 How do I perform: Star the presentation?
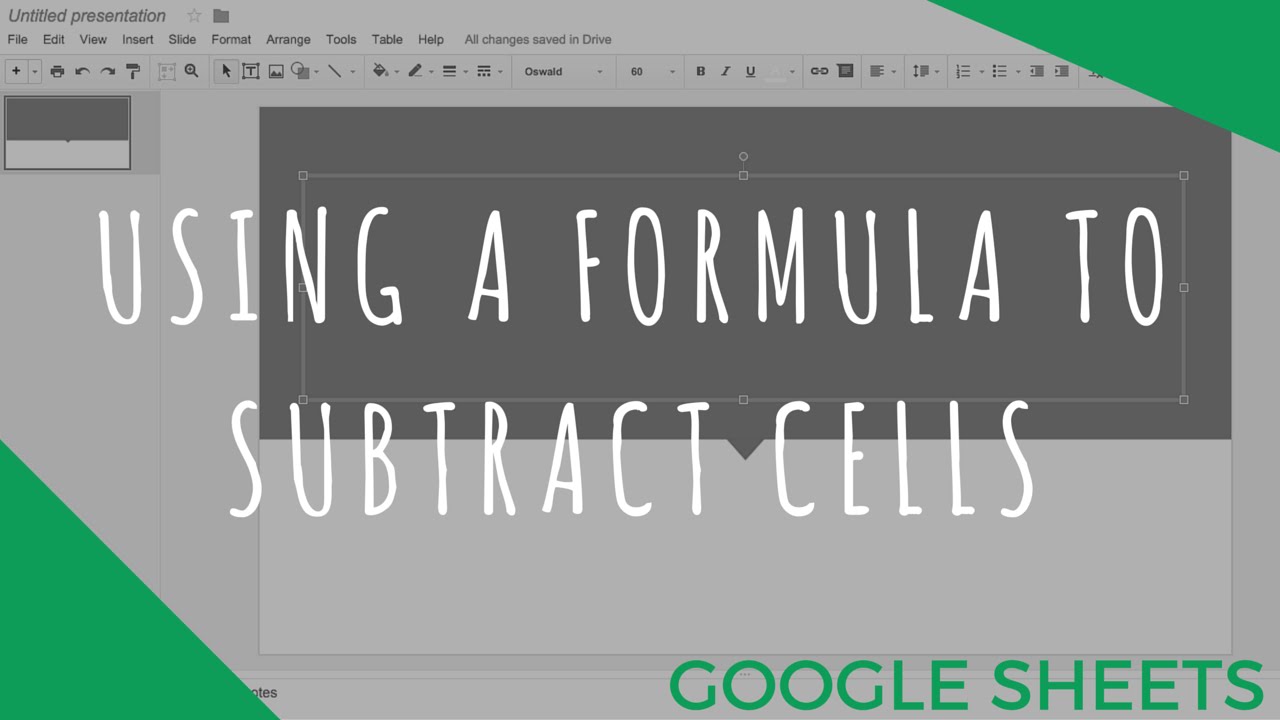tap(194, 16)
